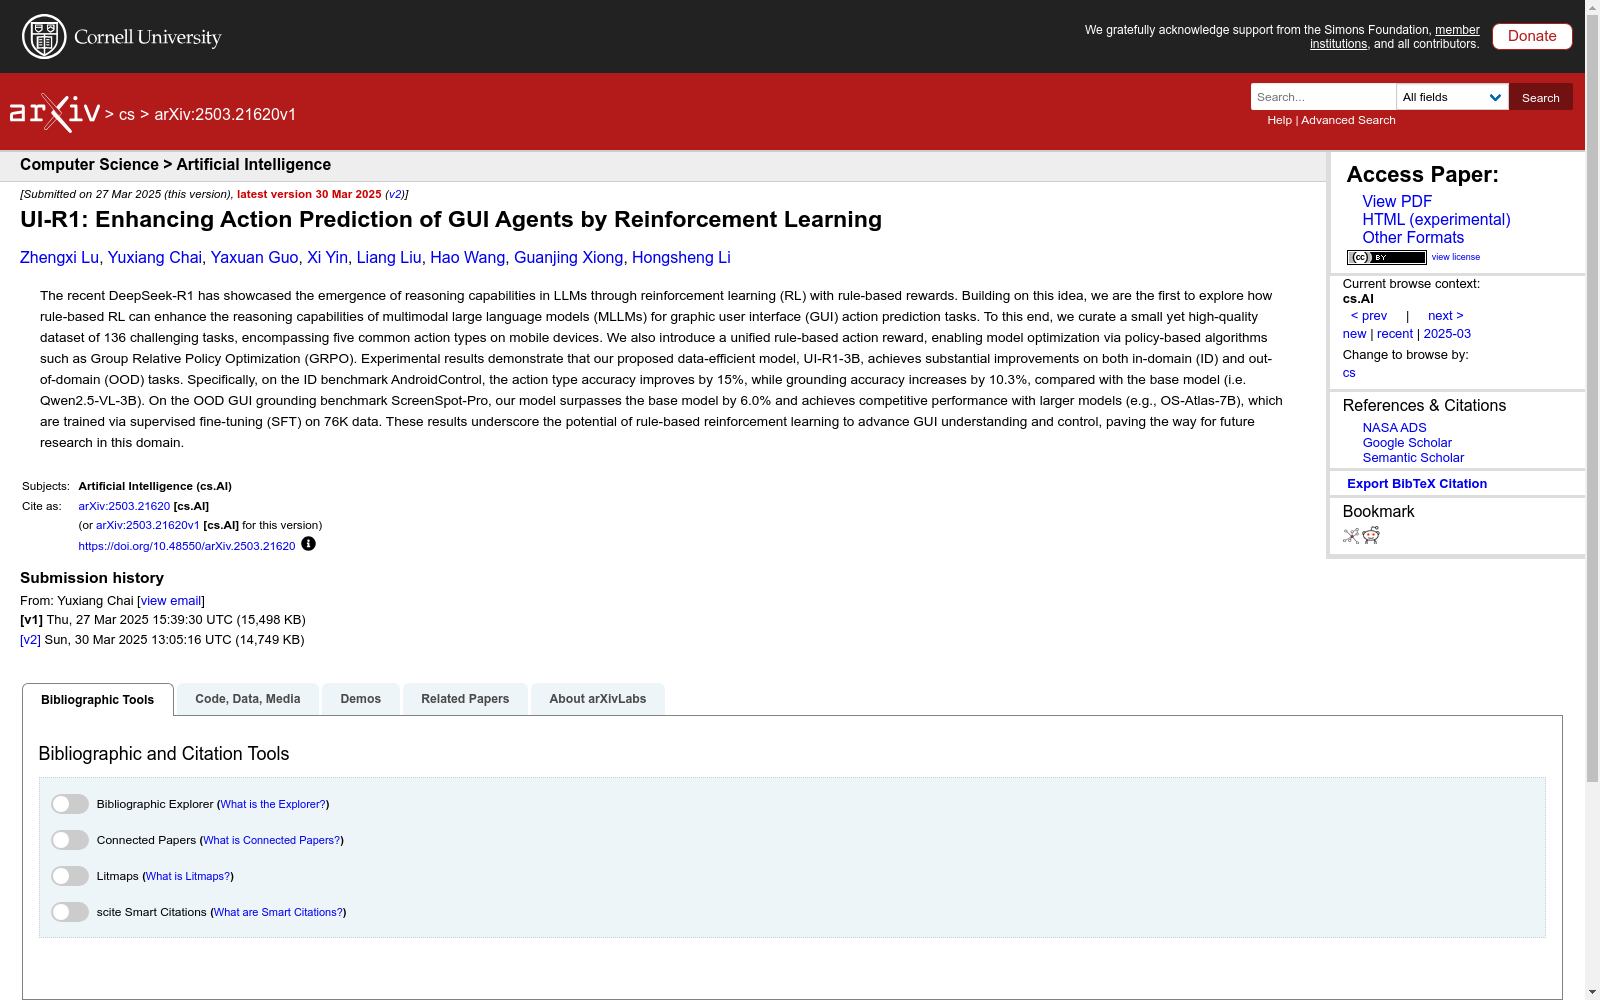Click What is Connected Papers? link
Viewport: 1600px width, 1000px height.
272,840
